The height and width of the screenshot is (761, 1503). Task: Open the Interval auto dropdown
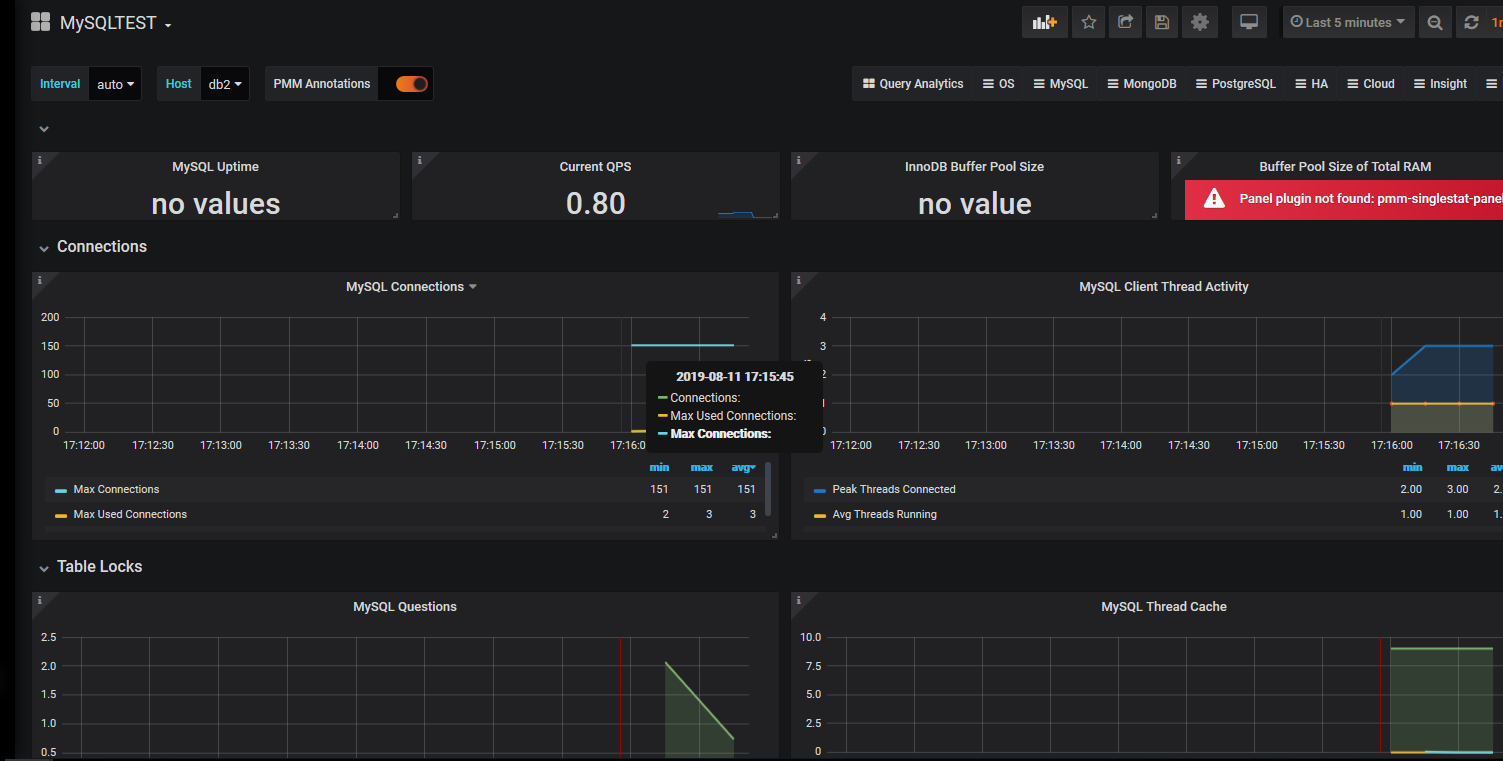point(115,84)
